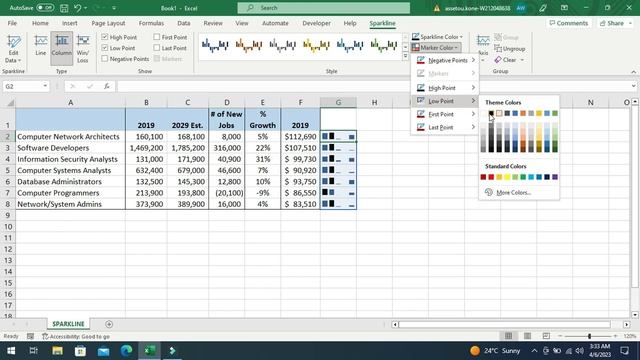Open the Marker Color dropdown

click(436, 48)
